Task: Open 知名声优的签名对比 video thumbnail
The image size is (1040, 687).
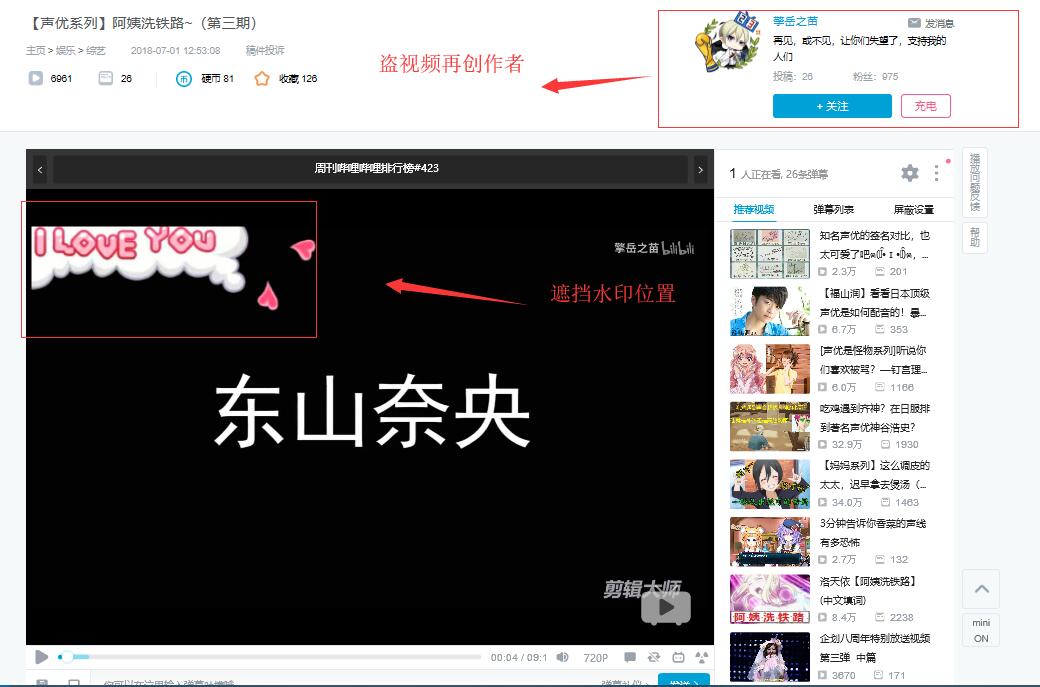Action: [x=769, y=254]
